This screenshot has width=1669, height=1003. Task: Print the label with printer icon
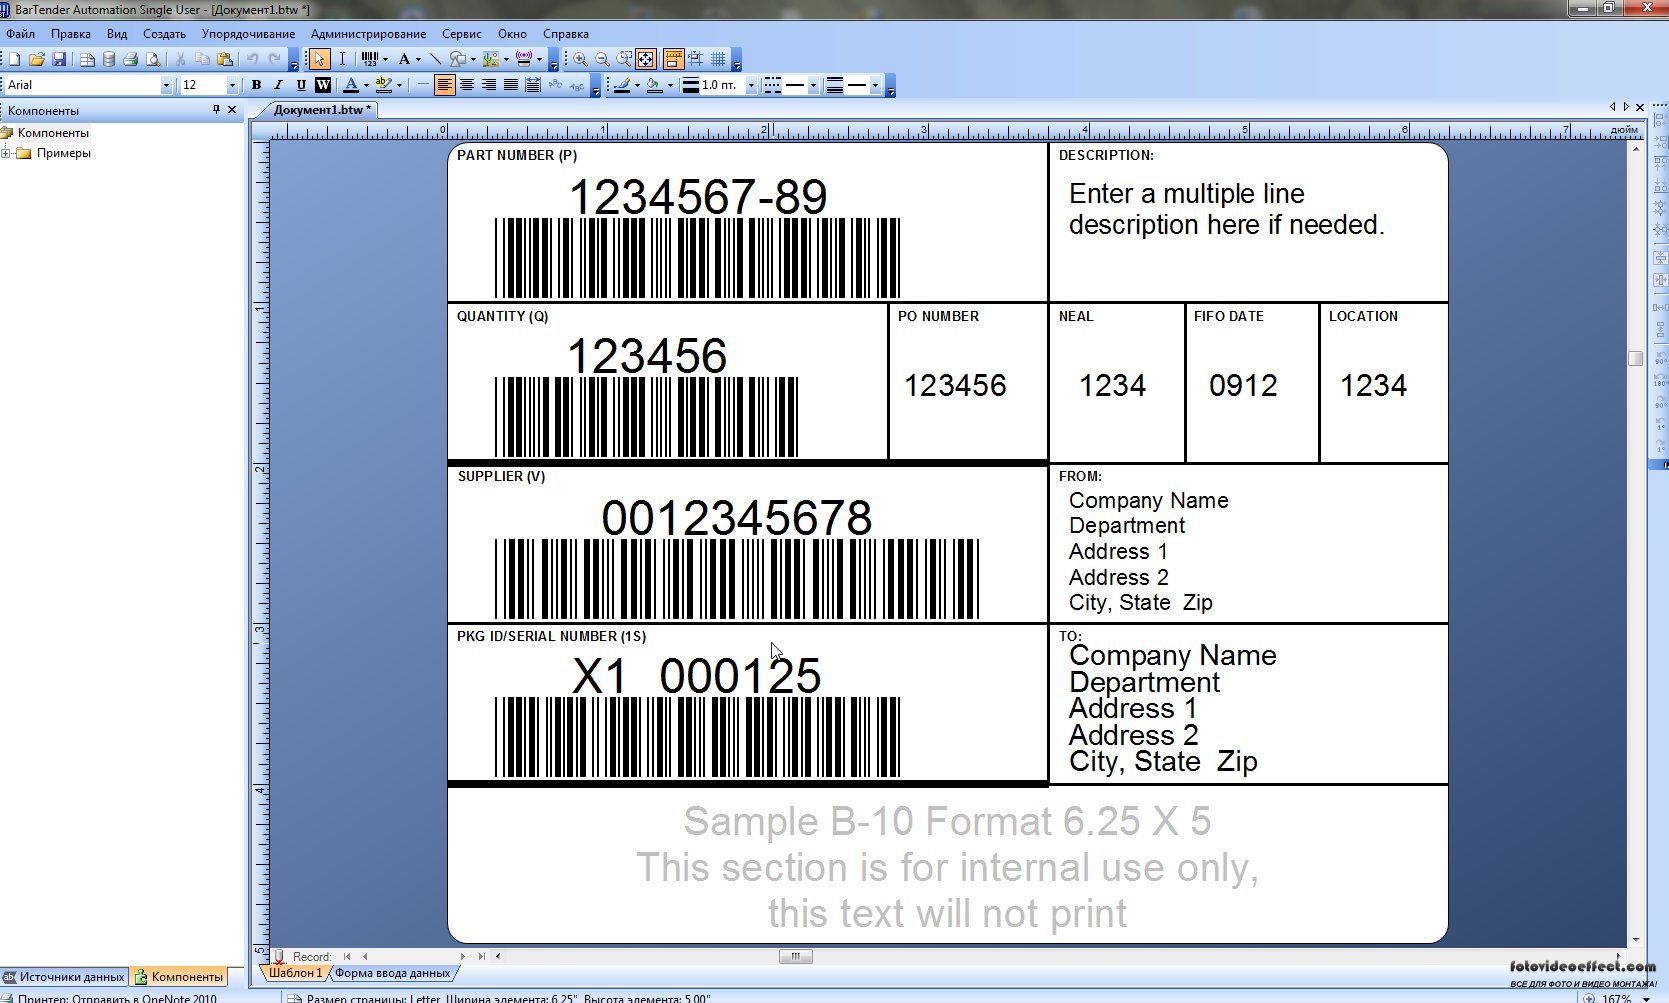pyautogui.click(x=130, y=59)
